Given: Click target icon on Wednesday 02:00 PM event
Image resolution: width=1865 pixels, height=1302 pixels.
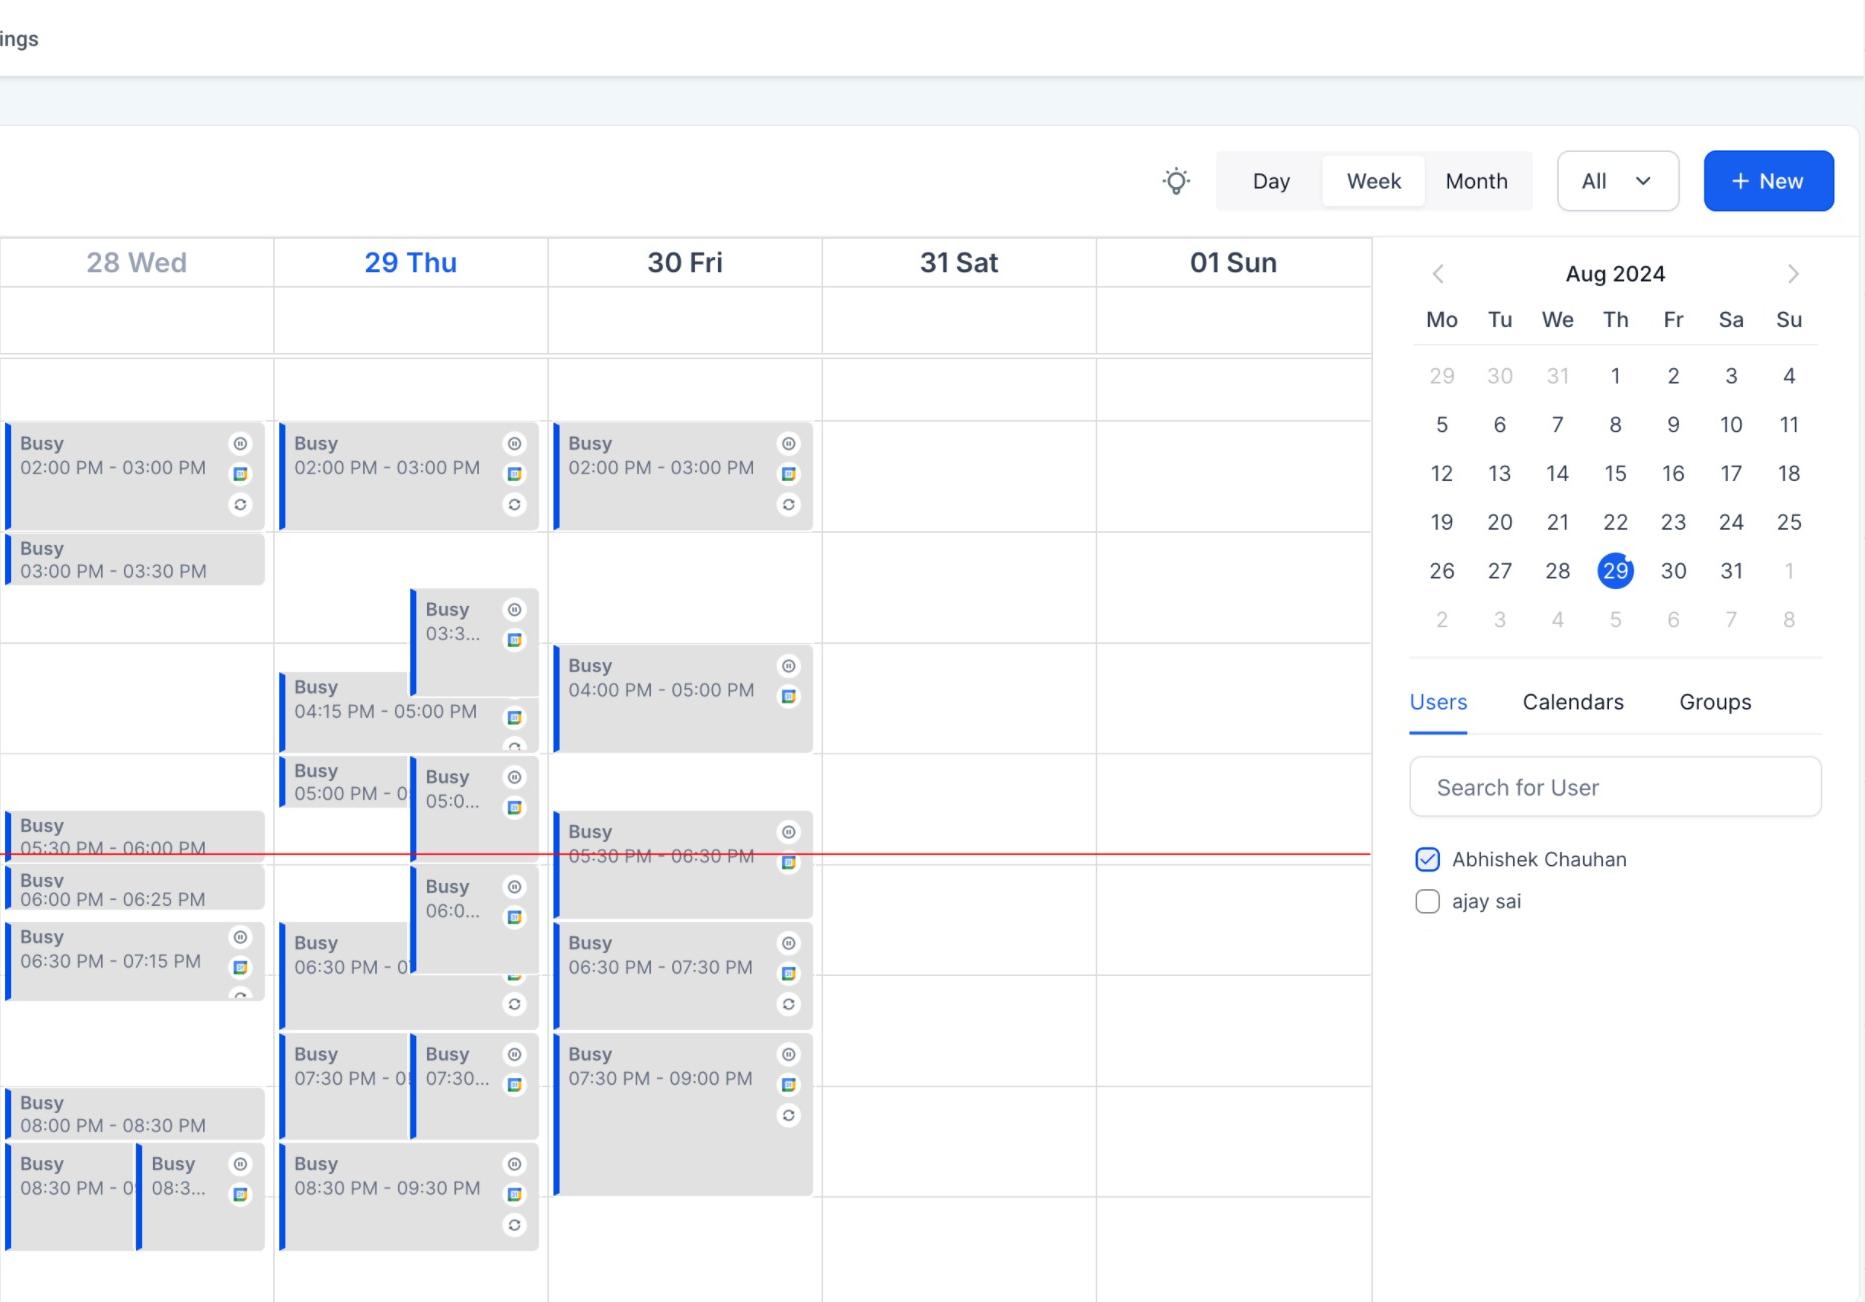Looking at the screenshot, I should coord(240,444).
